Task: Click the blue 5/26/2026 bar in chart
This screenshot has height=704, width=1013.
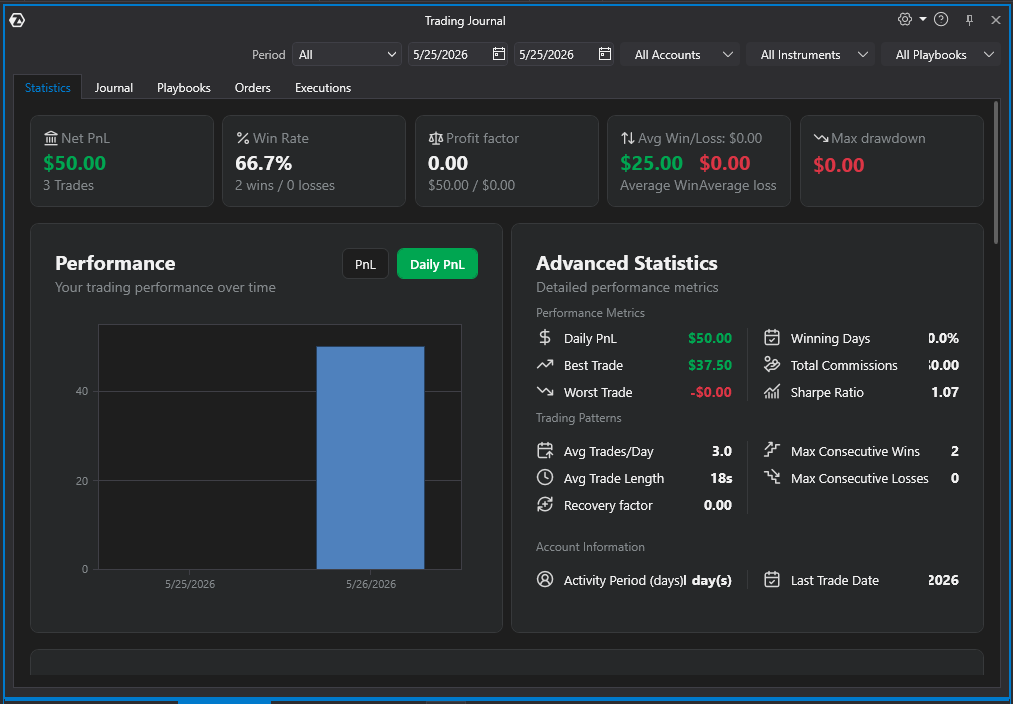Action: coord(370,457)
